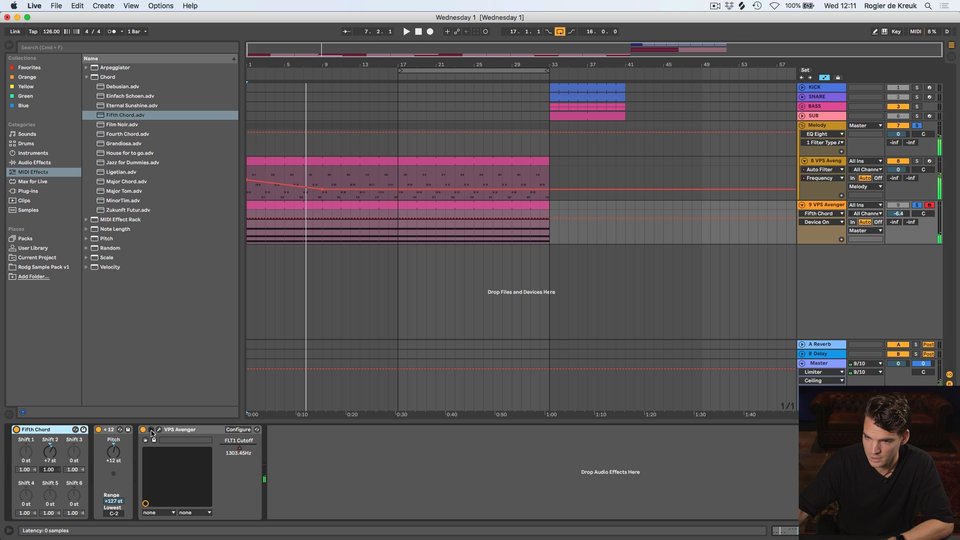960x540 pixels.
Task: Open the Auto Filter device chooser
Action: coord(823,170)
